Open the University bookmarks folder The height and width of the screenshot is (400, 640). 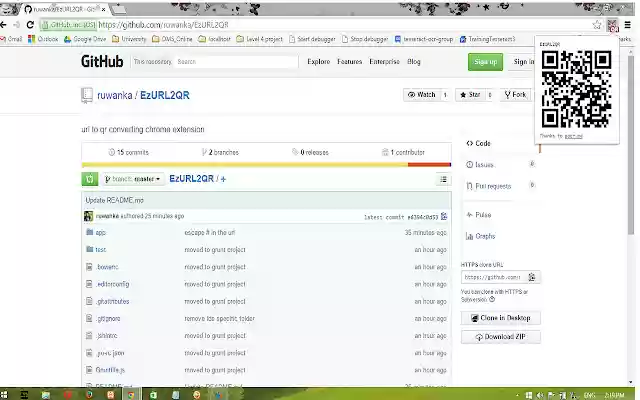pos(129,39)
